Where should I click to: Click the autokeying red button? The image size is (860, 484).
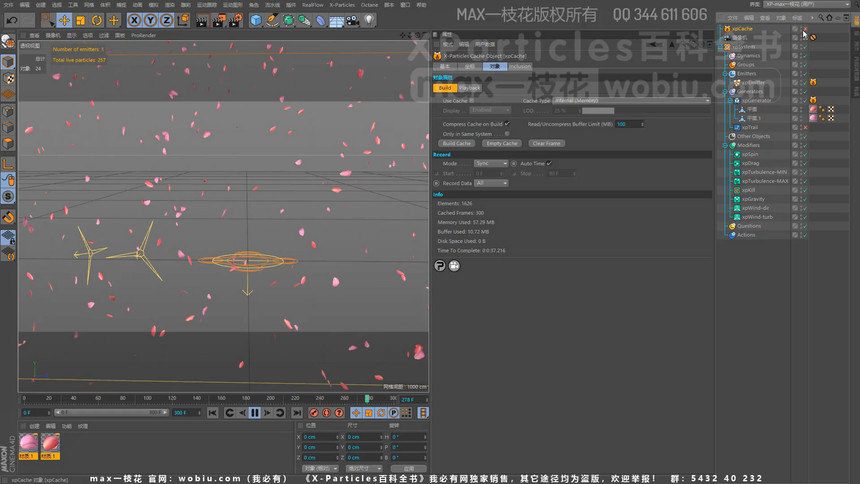pyautogui.click(x=326, y=413)
